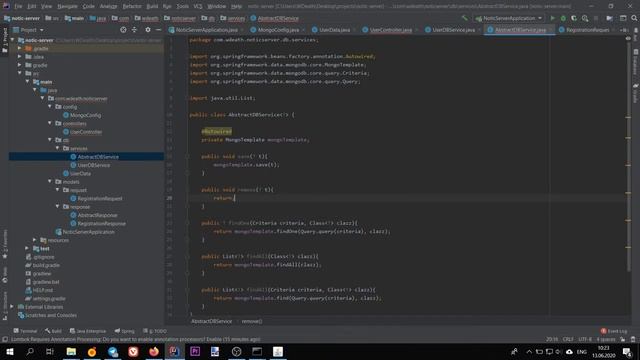Collapse the controllers package node
This screenshot has height=360, width=640.
50,123
